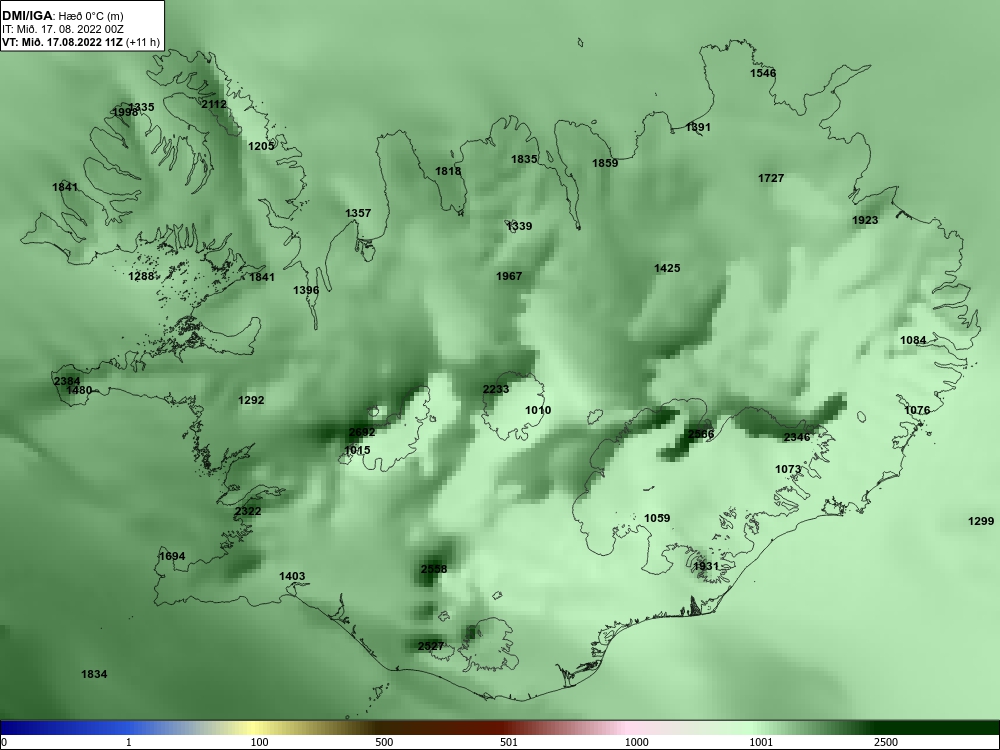The image size is (1000, 750).
Task: Click the color scale label 100
Action: pyautogui.click(x=259, y=742)
